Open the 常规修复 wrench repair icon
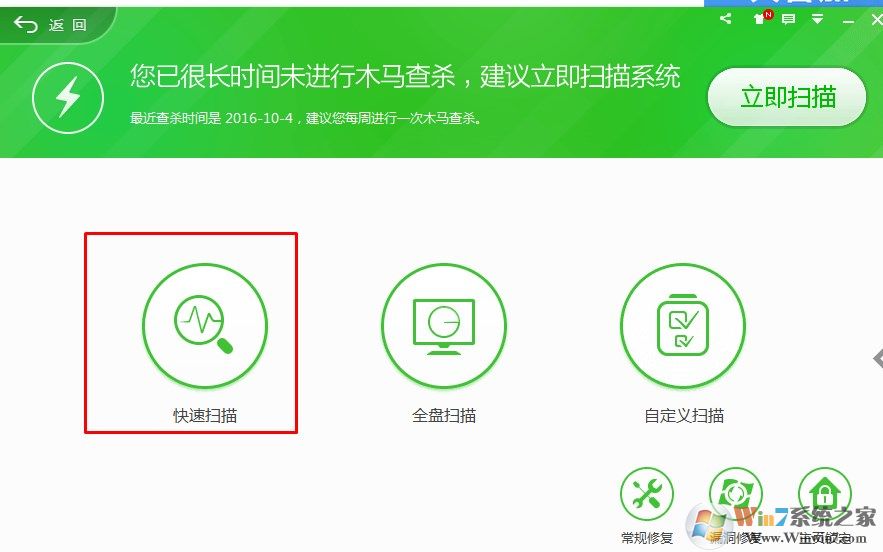 [647, 494]
